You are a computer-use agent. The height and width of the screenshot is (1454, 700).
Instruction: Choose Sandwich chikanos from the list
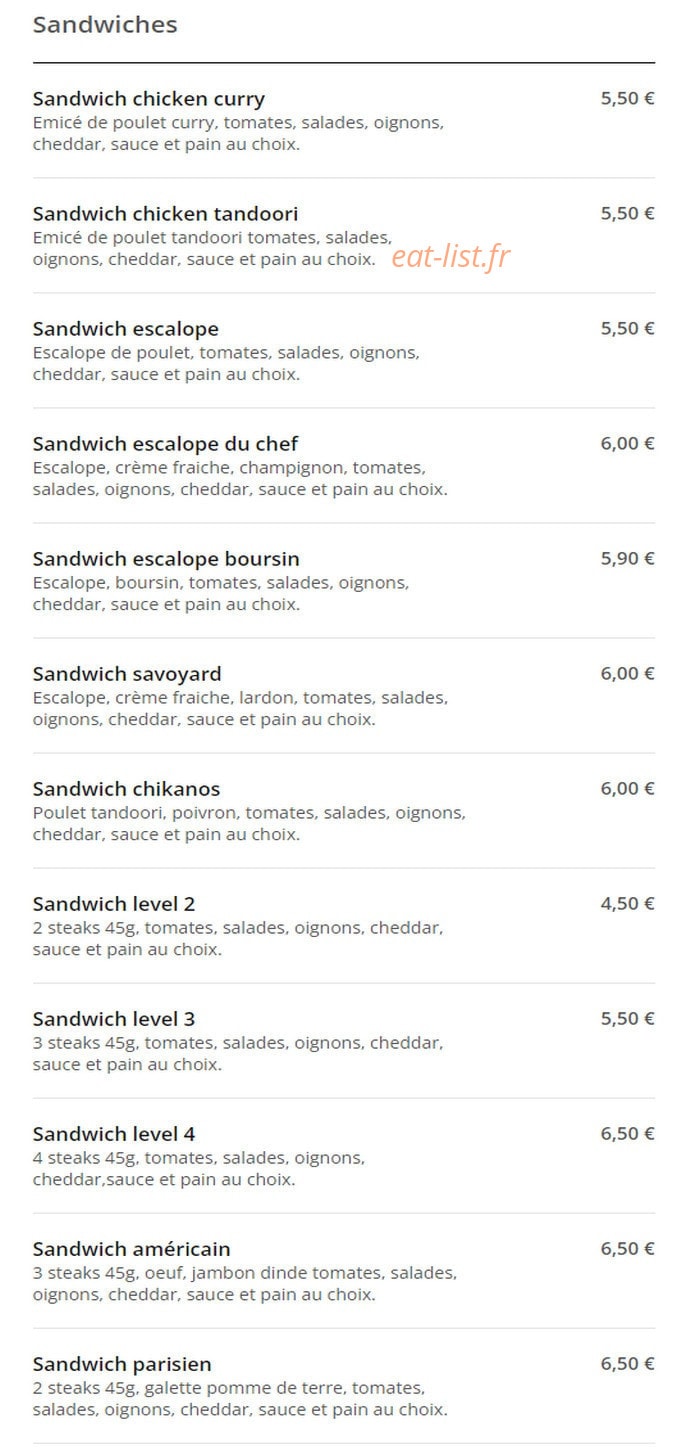tap(343, 811)
